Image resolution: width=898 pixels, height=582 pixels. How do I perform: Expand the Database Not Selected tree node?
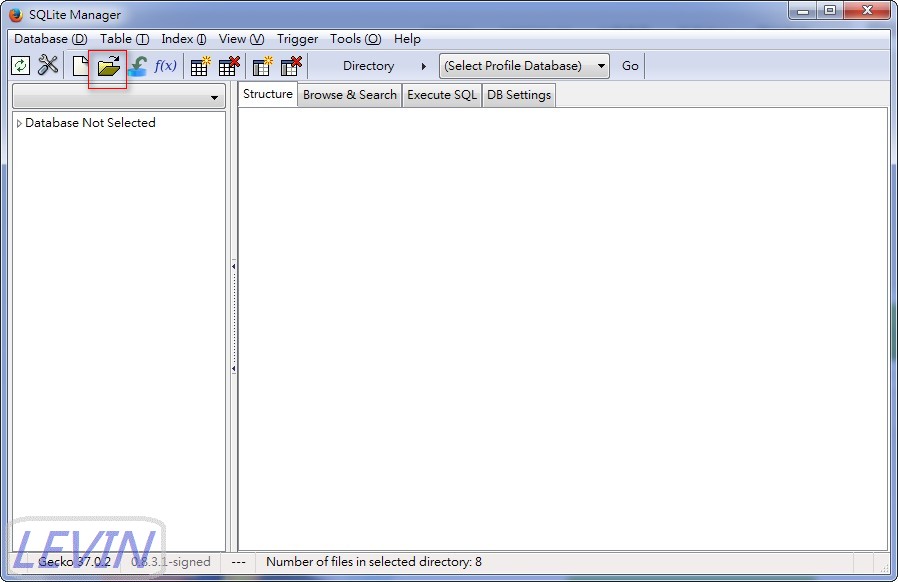(18, 122)
